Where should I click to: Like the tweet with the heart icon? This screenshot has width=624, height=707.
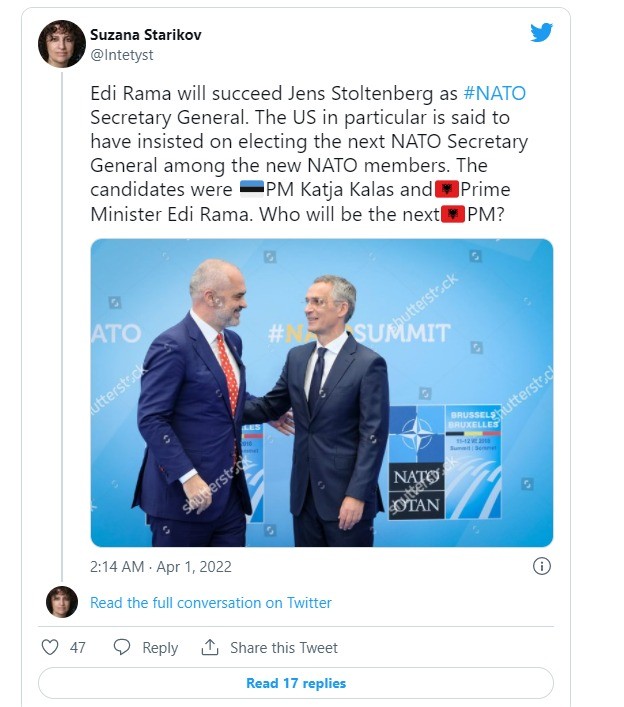pyautogui.click(x=50, y=647)
